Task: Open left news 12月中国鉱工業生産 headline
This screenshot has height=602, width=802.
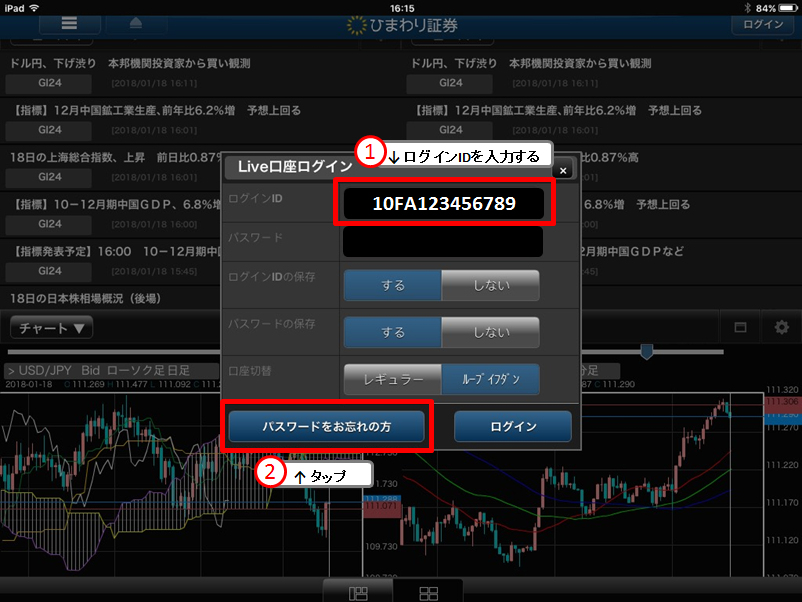Action: (157, 110)
